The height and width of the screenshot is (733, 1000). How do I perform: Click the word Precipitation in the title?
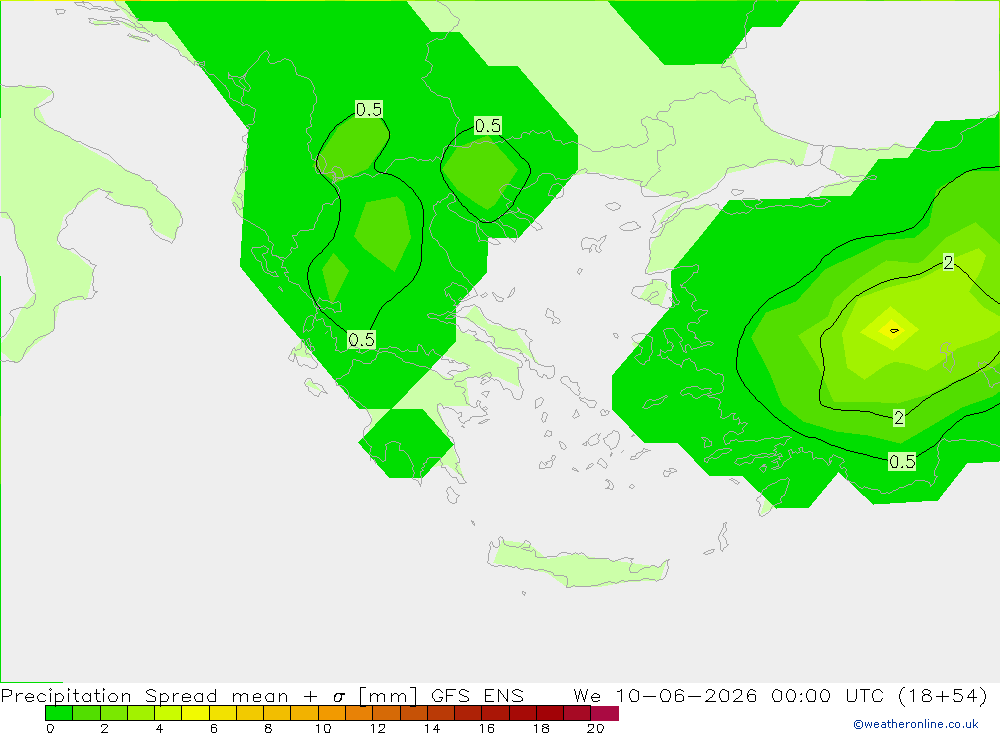coord(66,695)
